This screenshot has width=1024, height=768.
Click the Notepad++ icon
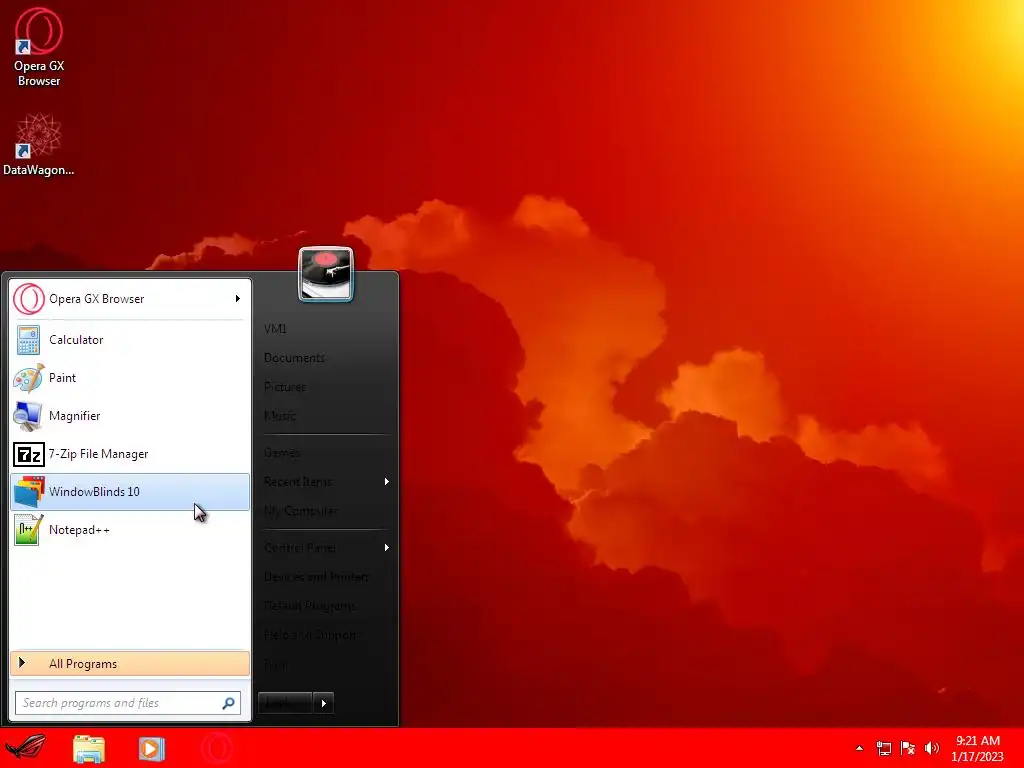(x=28, y=530)
